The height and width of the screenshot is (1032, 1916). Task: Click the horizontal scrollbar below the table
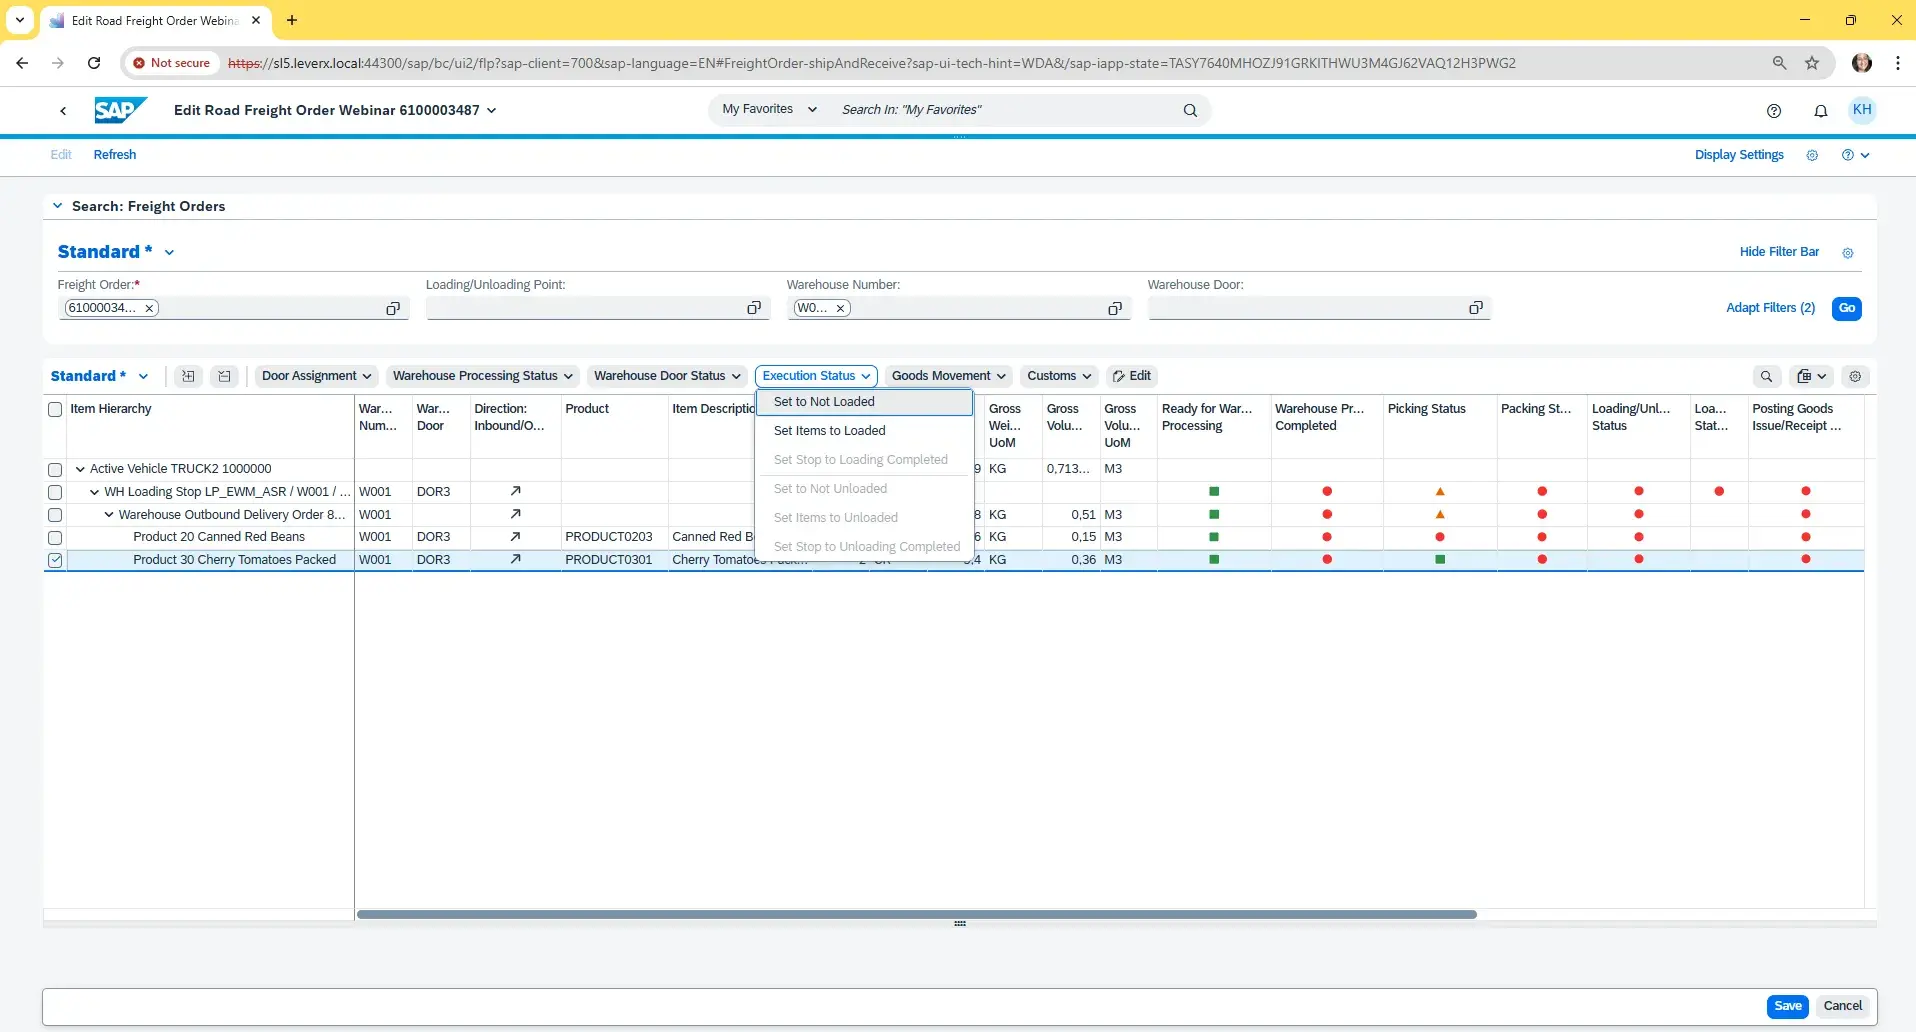[917, 914]
